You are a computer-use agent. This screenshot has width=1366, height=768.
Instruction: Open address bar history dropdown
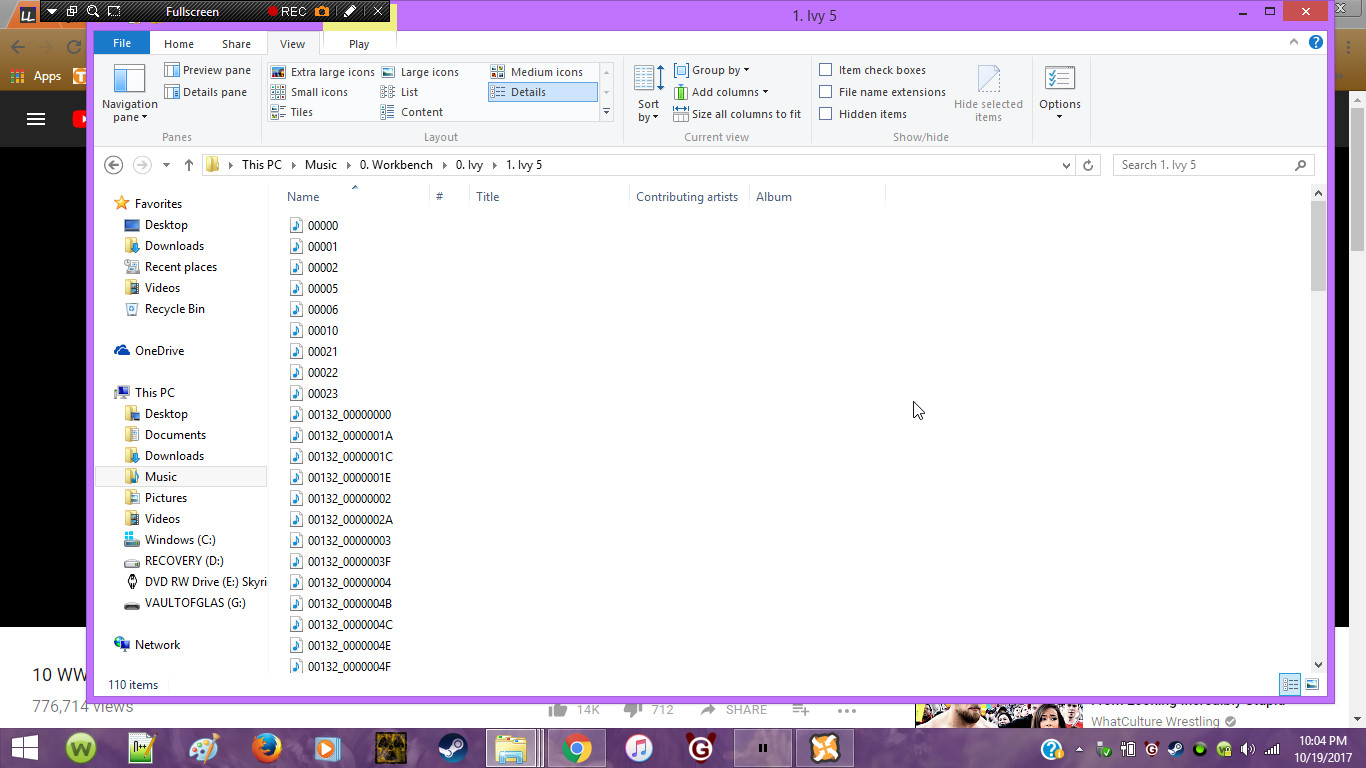coord(1066,165)
